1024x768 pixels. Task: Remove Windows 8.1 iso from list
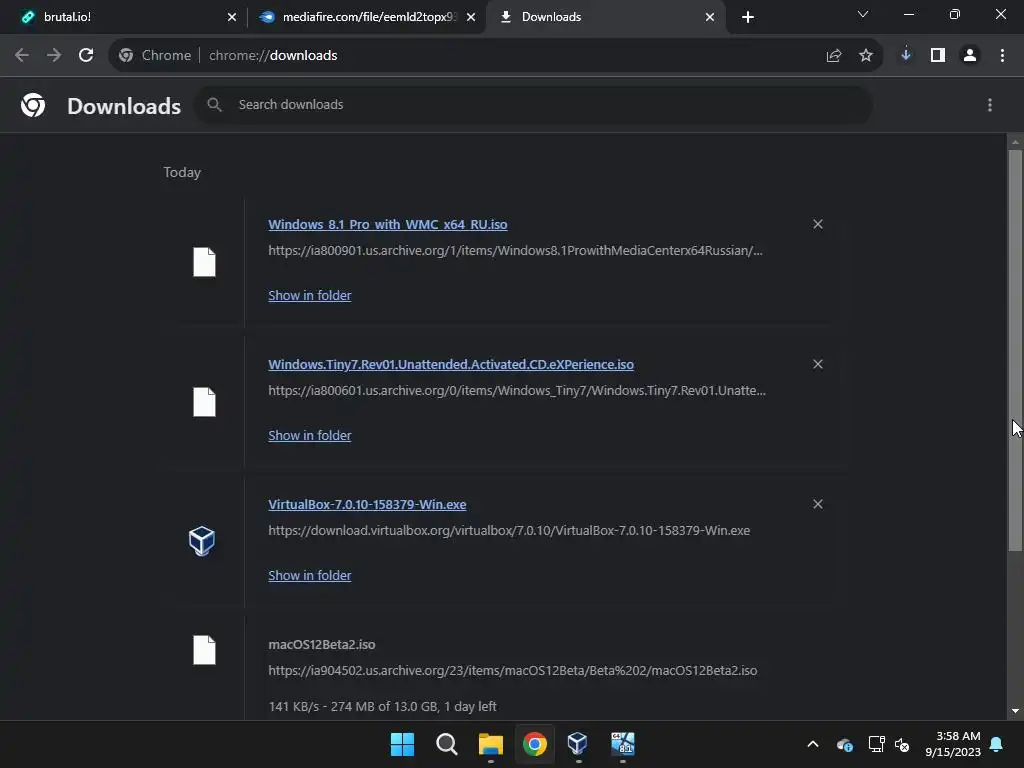[x=818, y=224]
